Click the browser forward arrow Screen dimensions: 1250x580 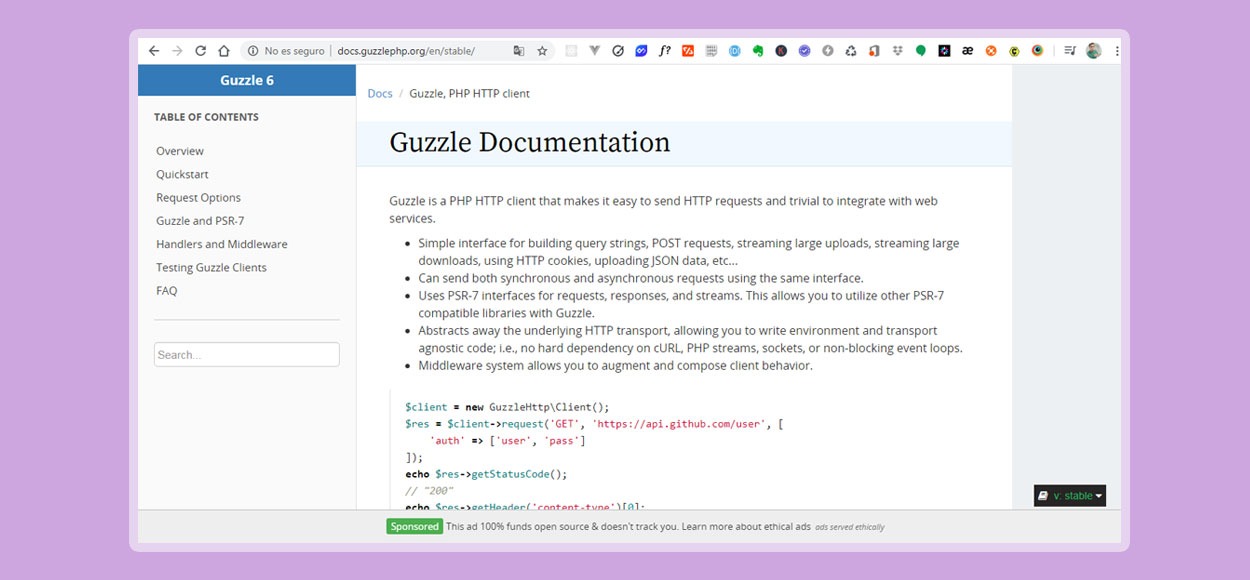tap(177, 51)
